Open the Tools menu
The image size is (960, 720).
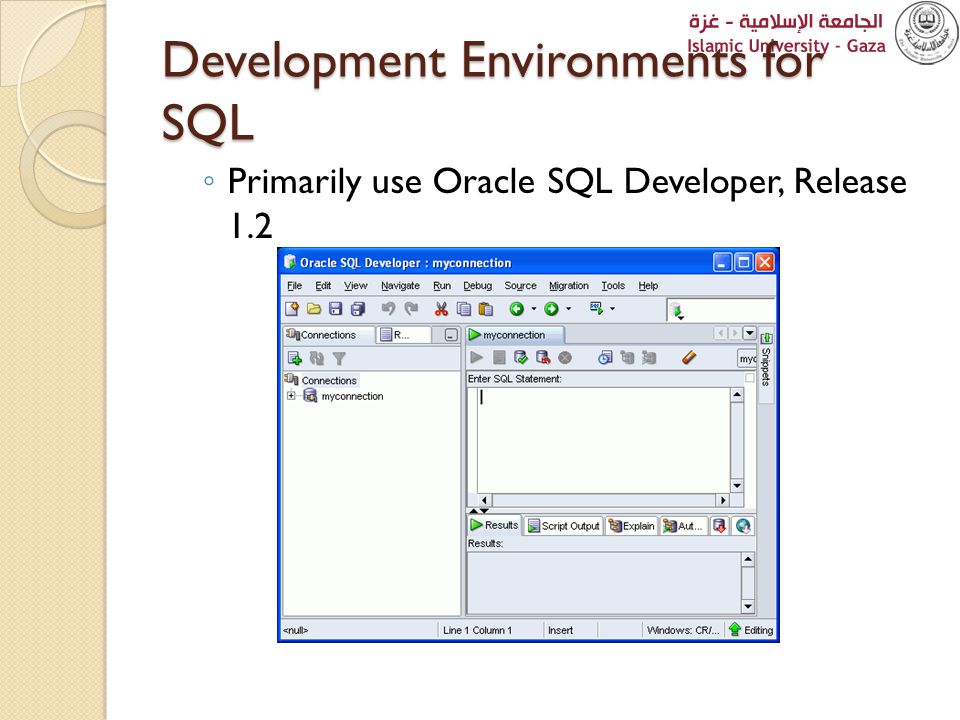(613, 285)
